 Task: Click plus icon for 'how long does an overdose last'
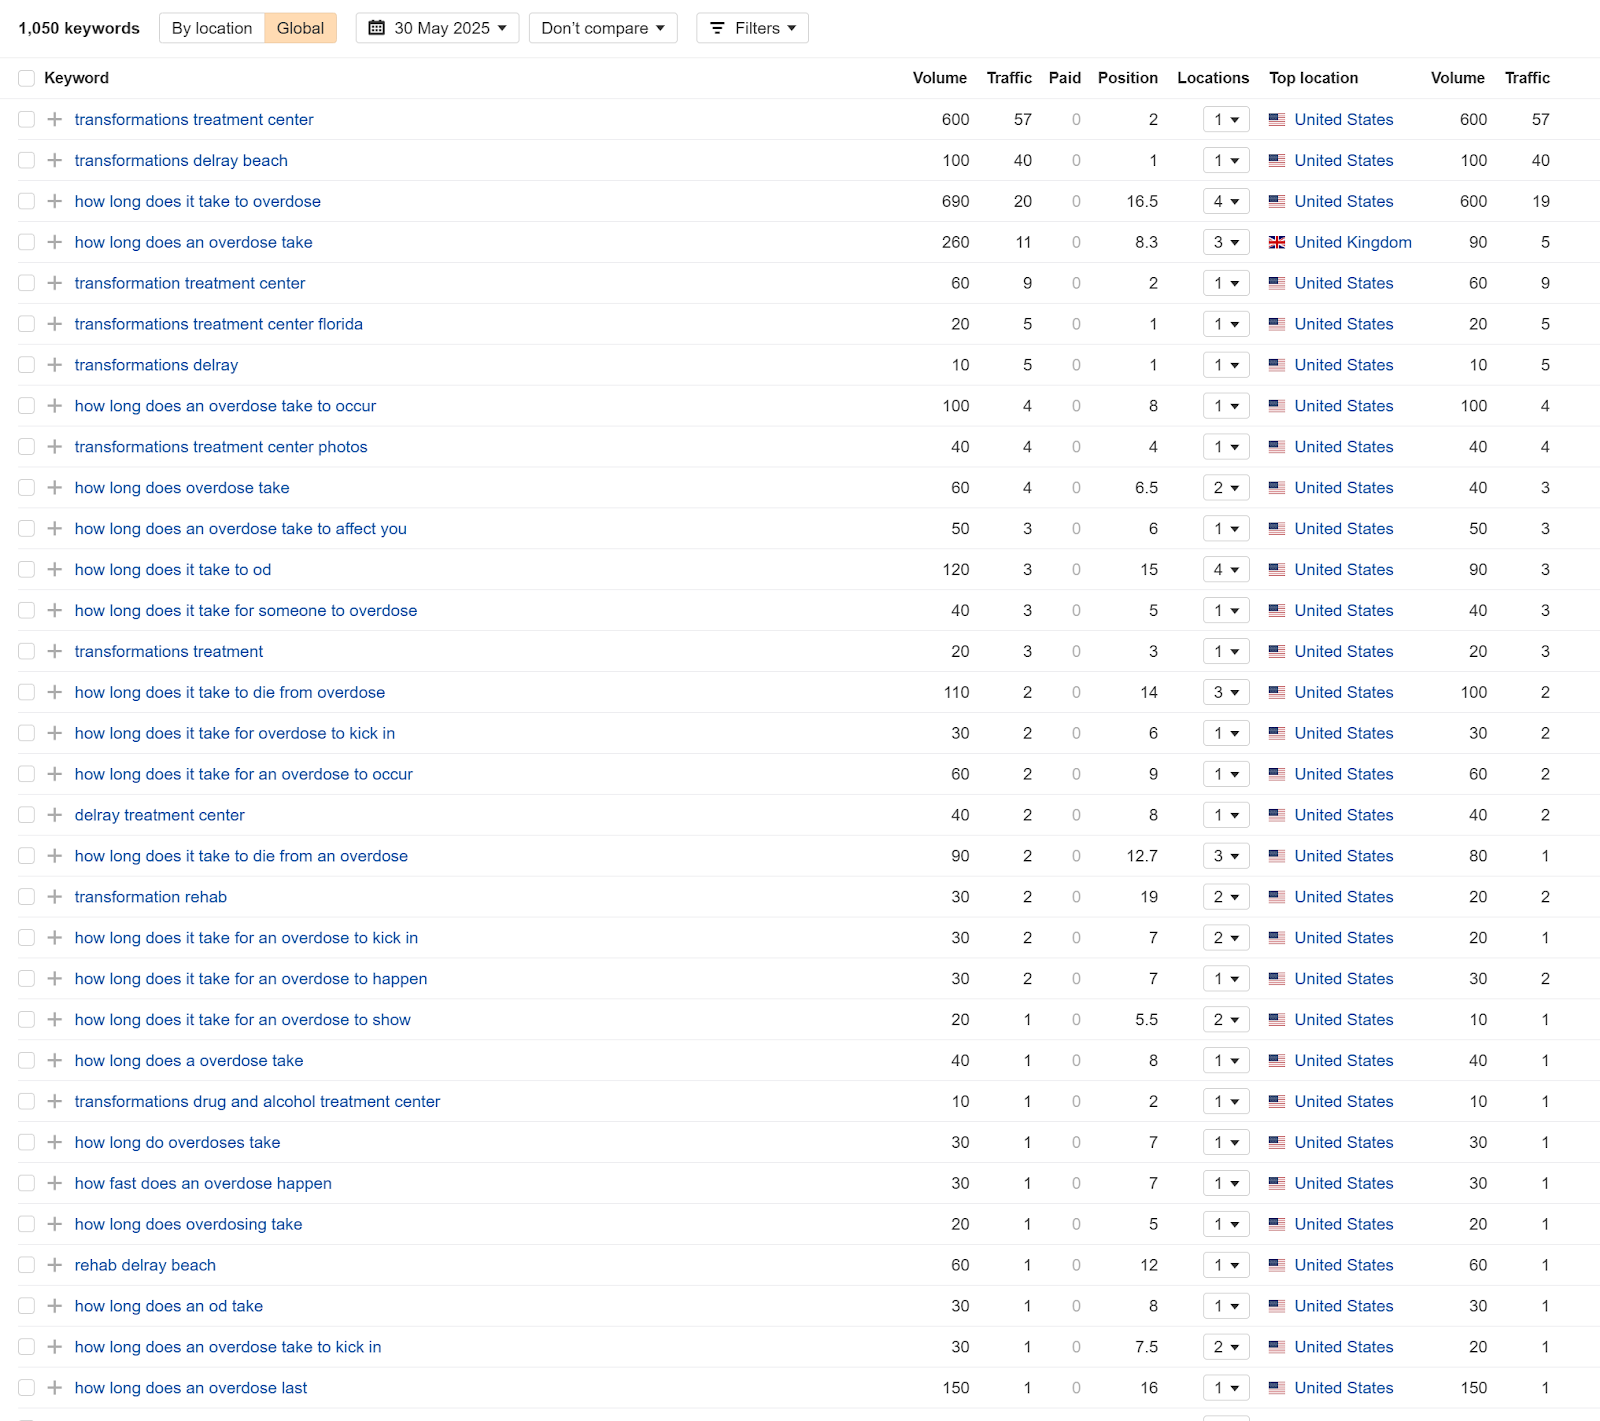click(x=55, y=1389)
